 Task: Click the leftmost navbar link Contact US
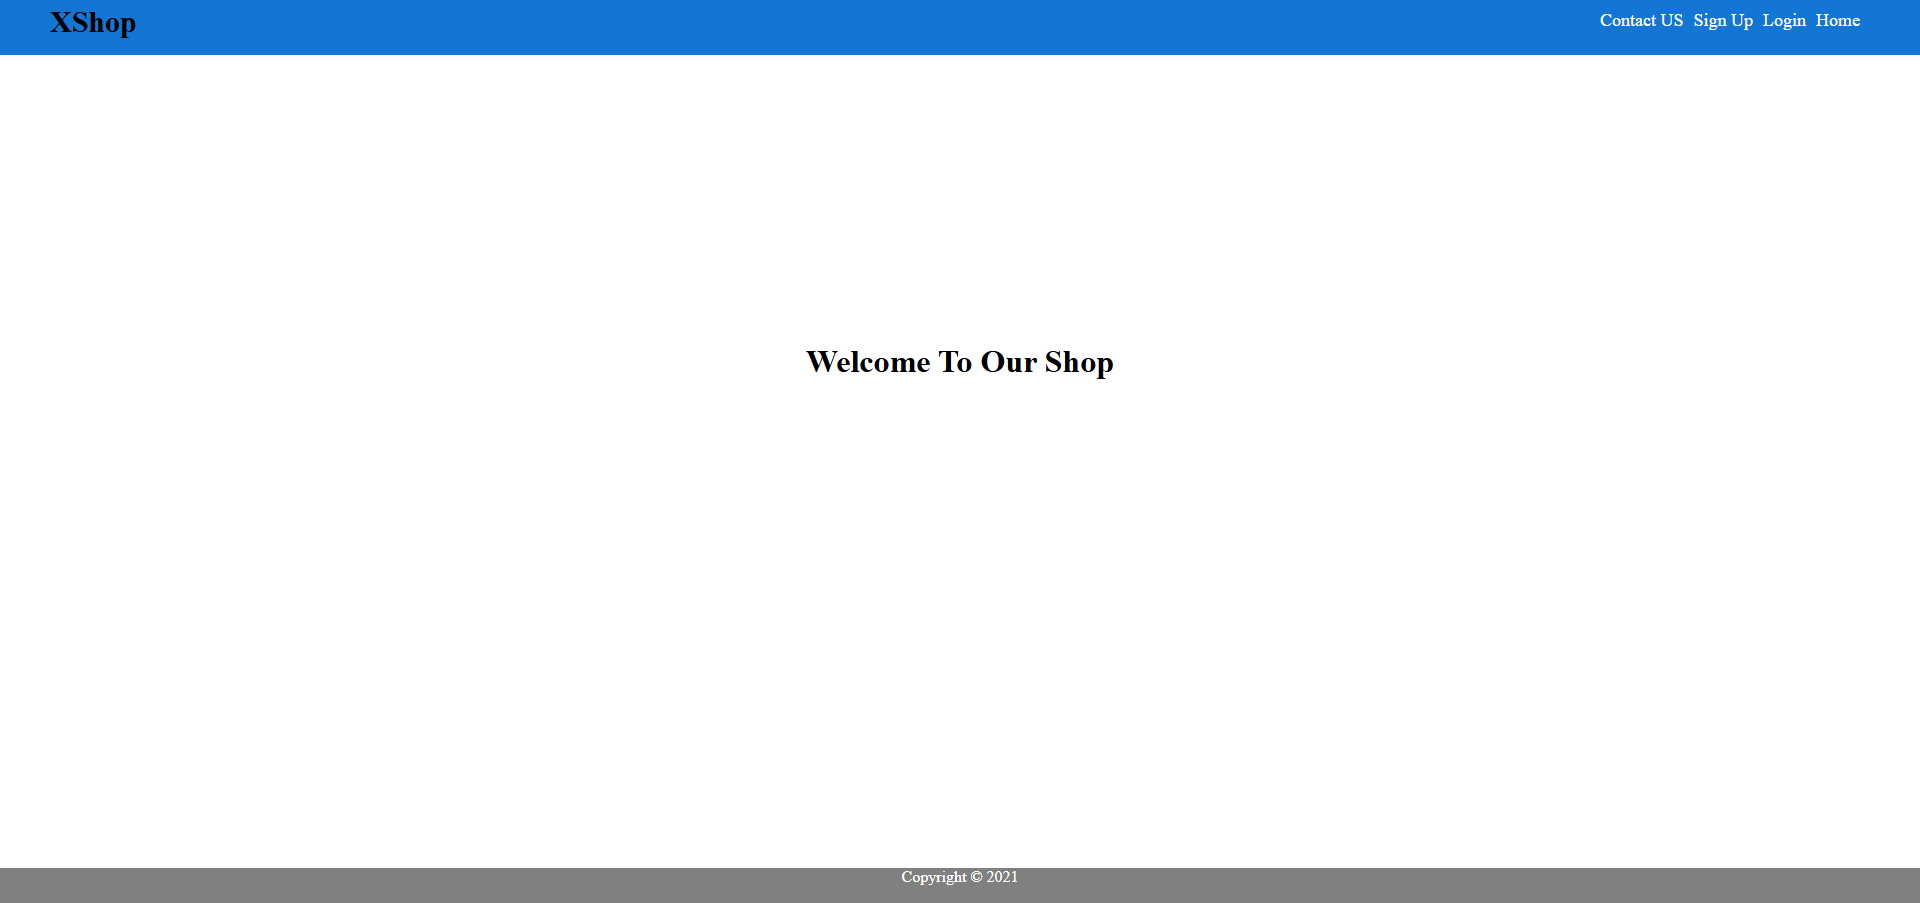[x=1641, y=20]
